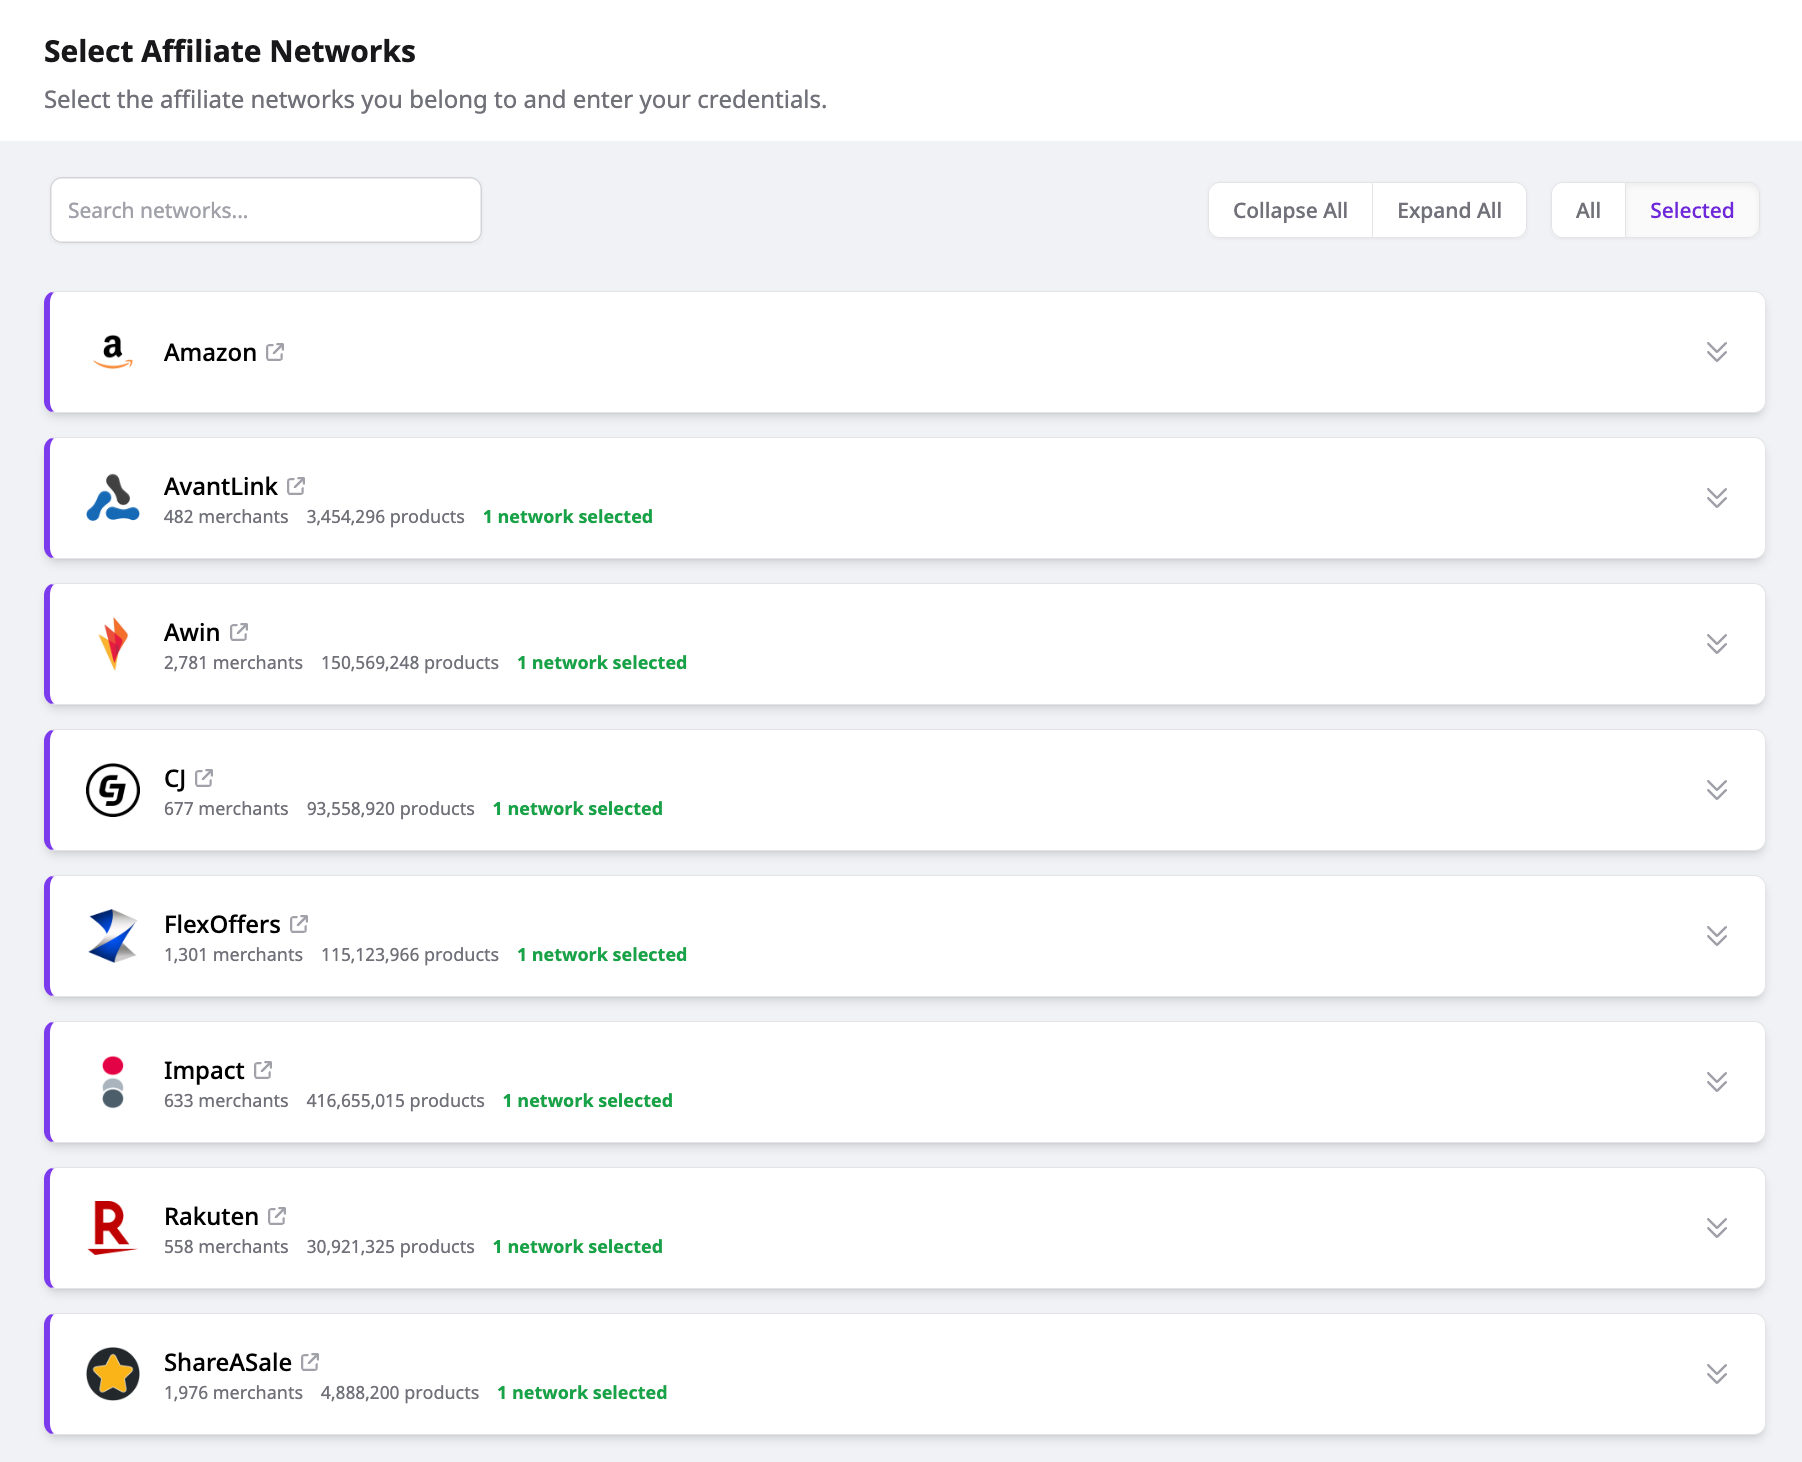Click Rakuten's '1 network selected' status

click(578, 1247)
